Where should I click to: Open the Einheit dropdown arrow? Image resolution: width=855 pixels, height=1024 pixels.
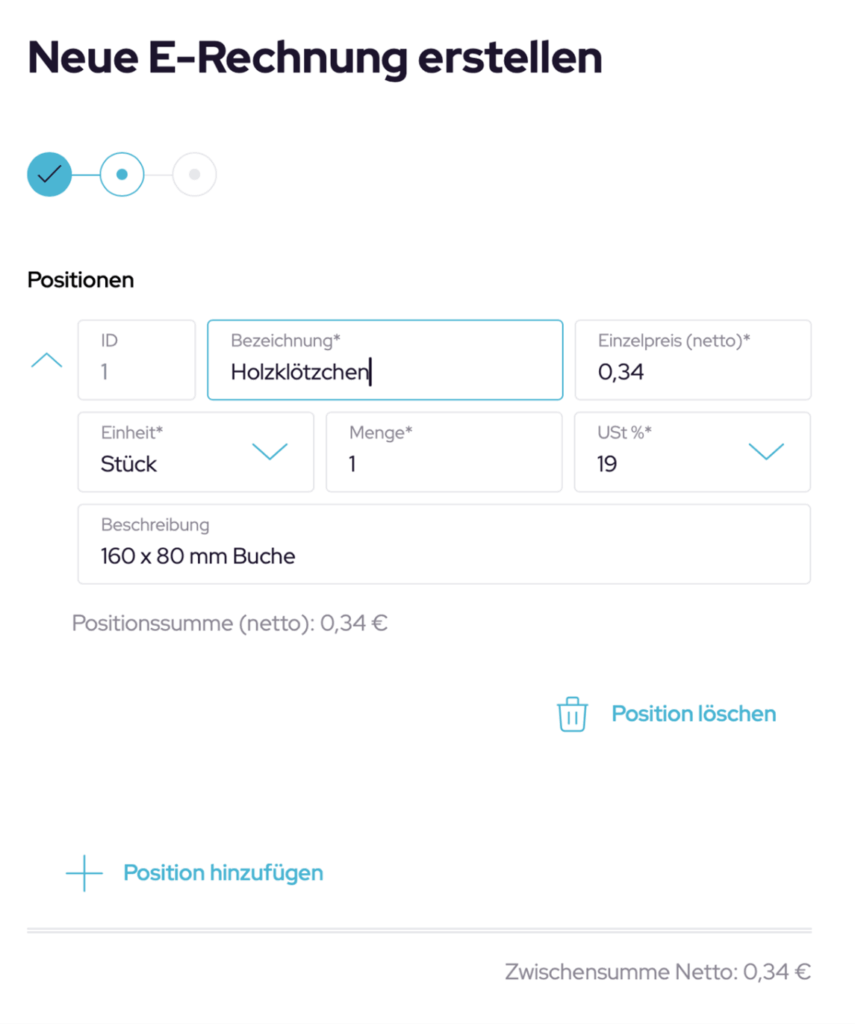(x=270, y=452)
